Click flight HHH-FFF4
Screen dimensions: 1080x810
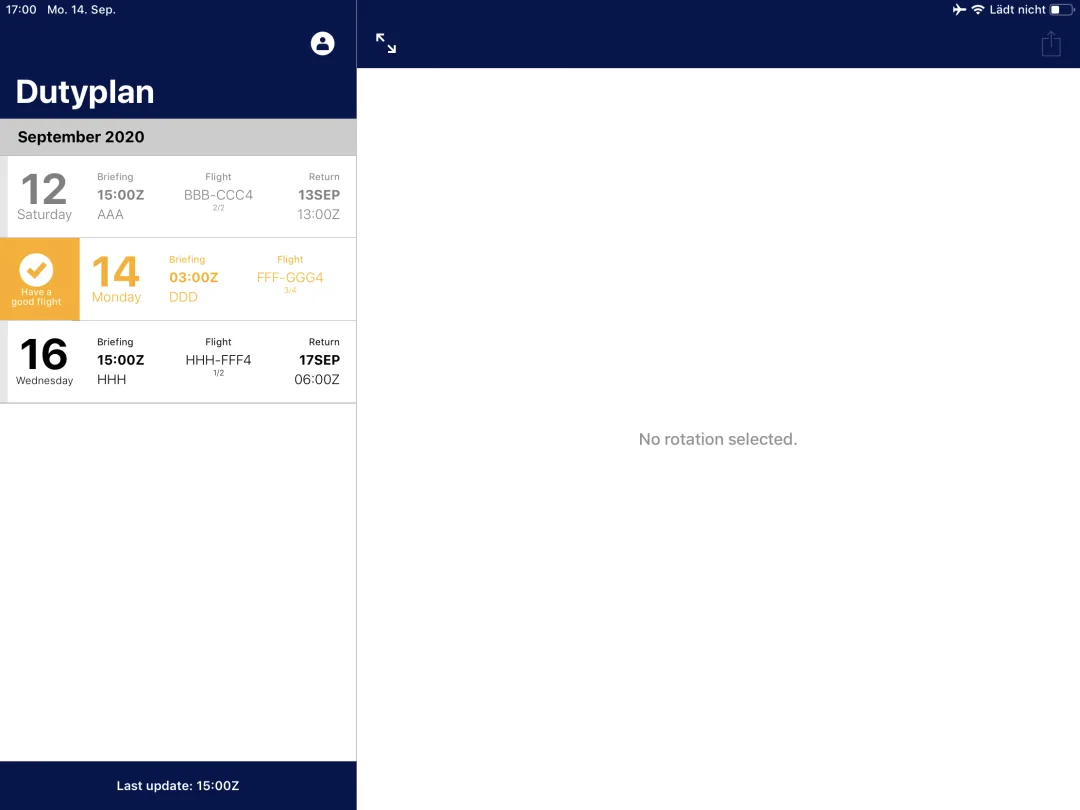[218, 360]
